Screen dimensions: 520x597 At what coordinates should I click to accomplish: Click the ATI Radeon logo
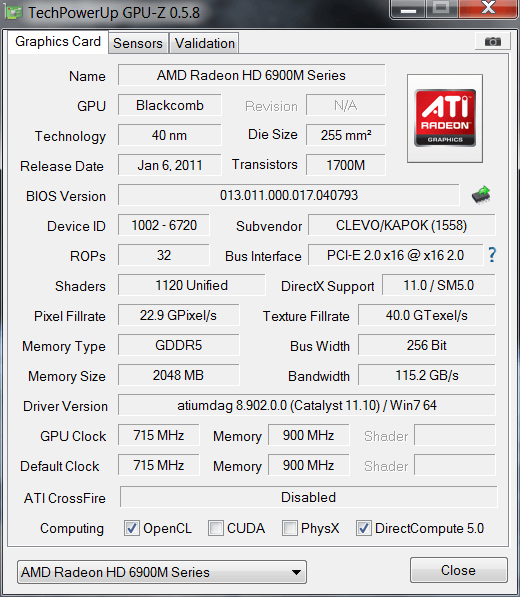[x=445, y=118]
